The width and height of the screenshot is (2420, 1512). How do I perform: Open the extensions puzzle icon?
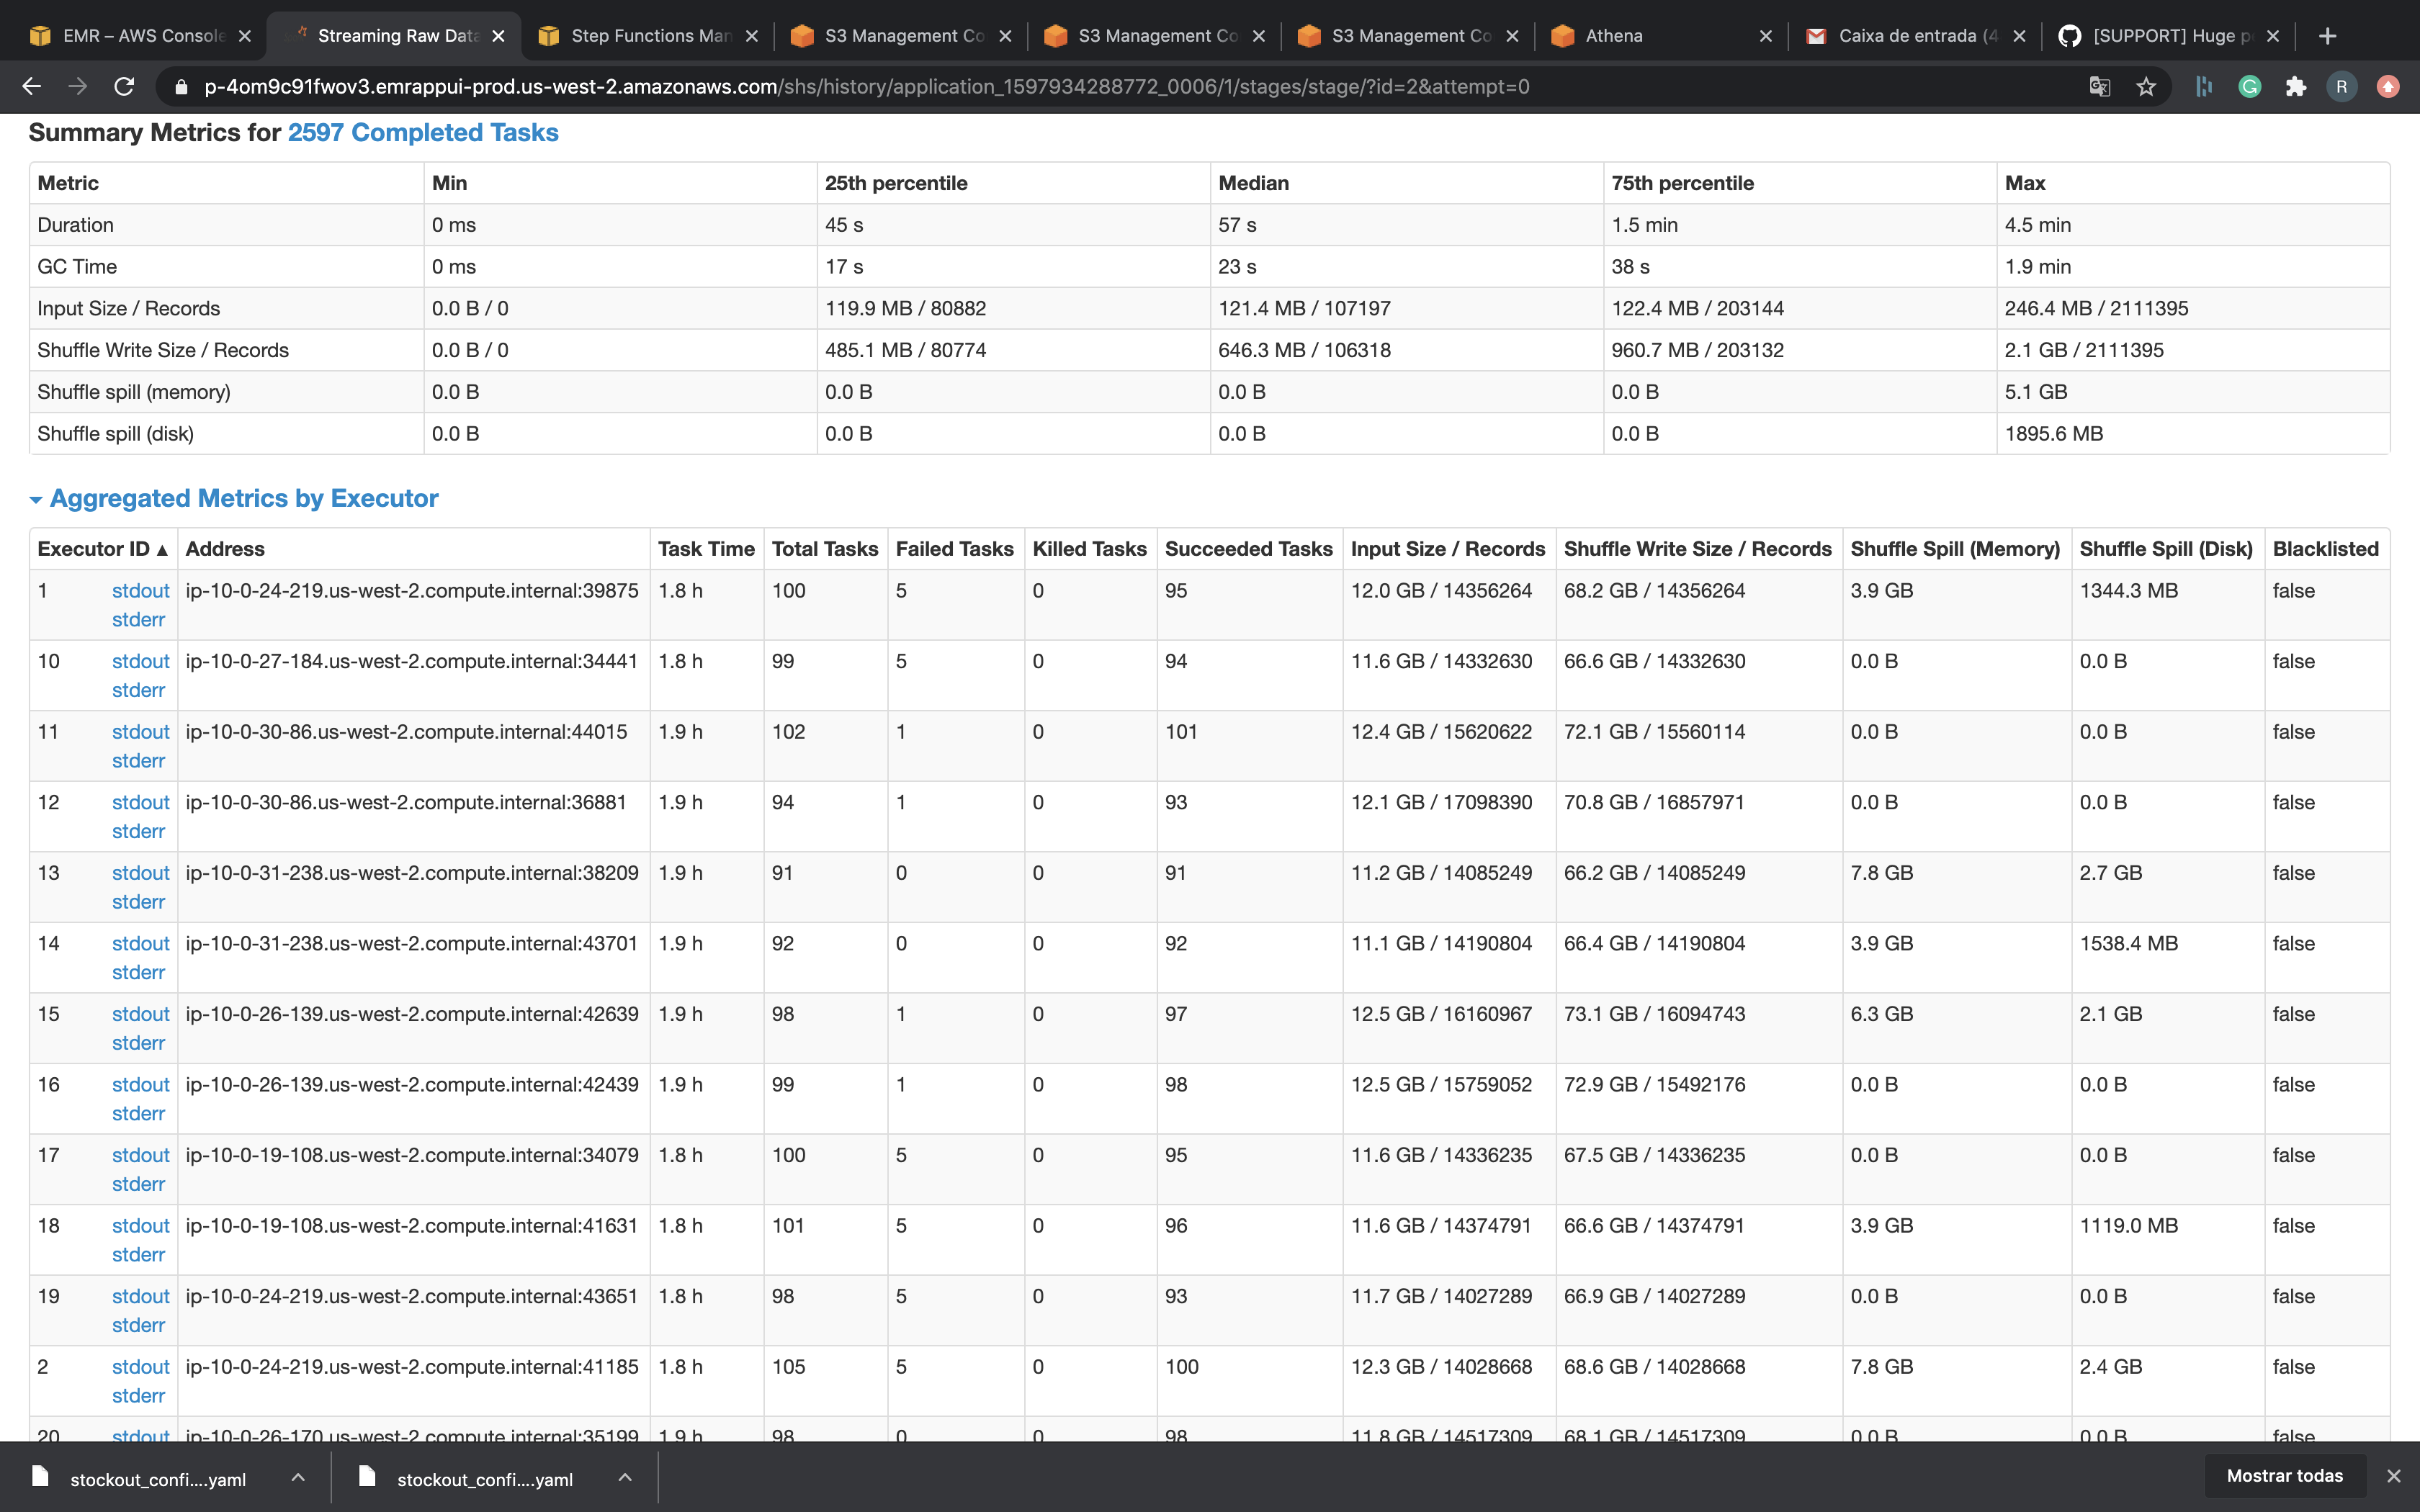coord(2296,87)
